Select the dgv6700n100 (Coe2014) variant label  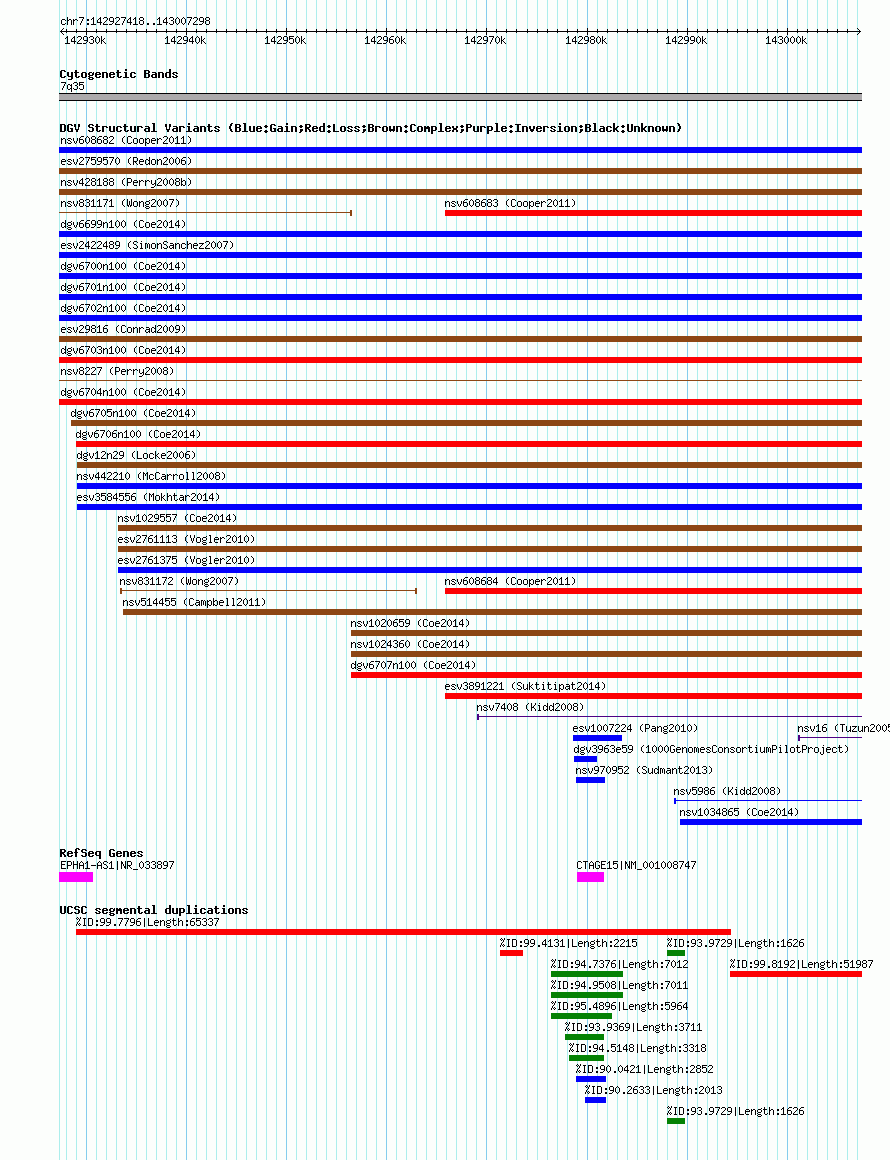pos(123,266)
